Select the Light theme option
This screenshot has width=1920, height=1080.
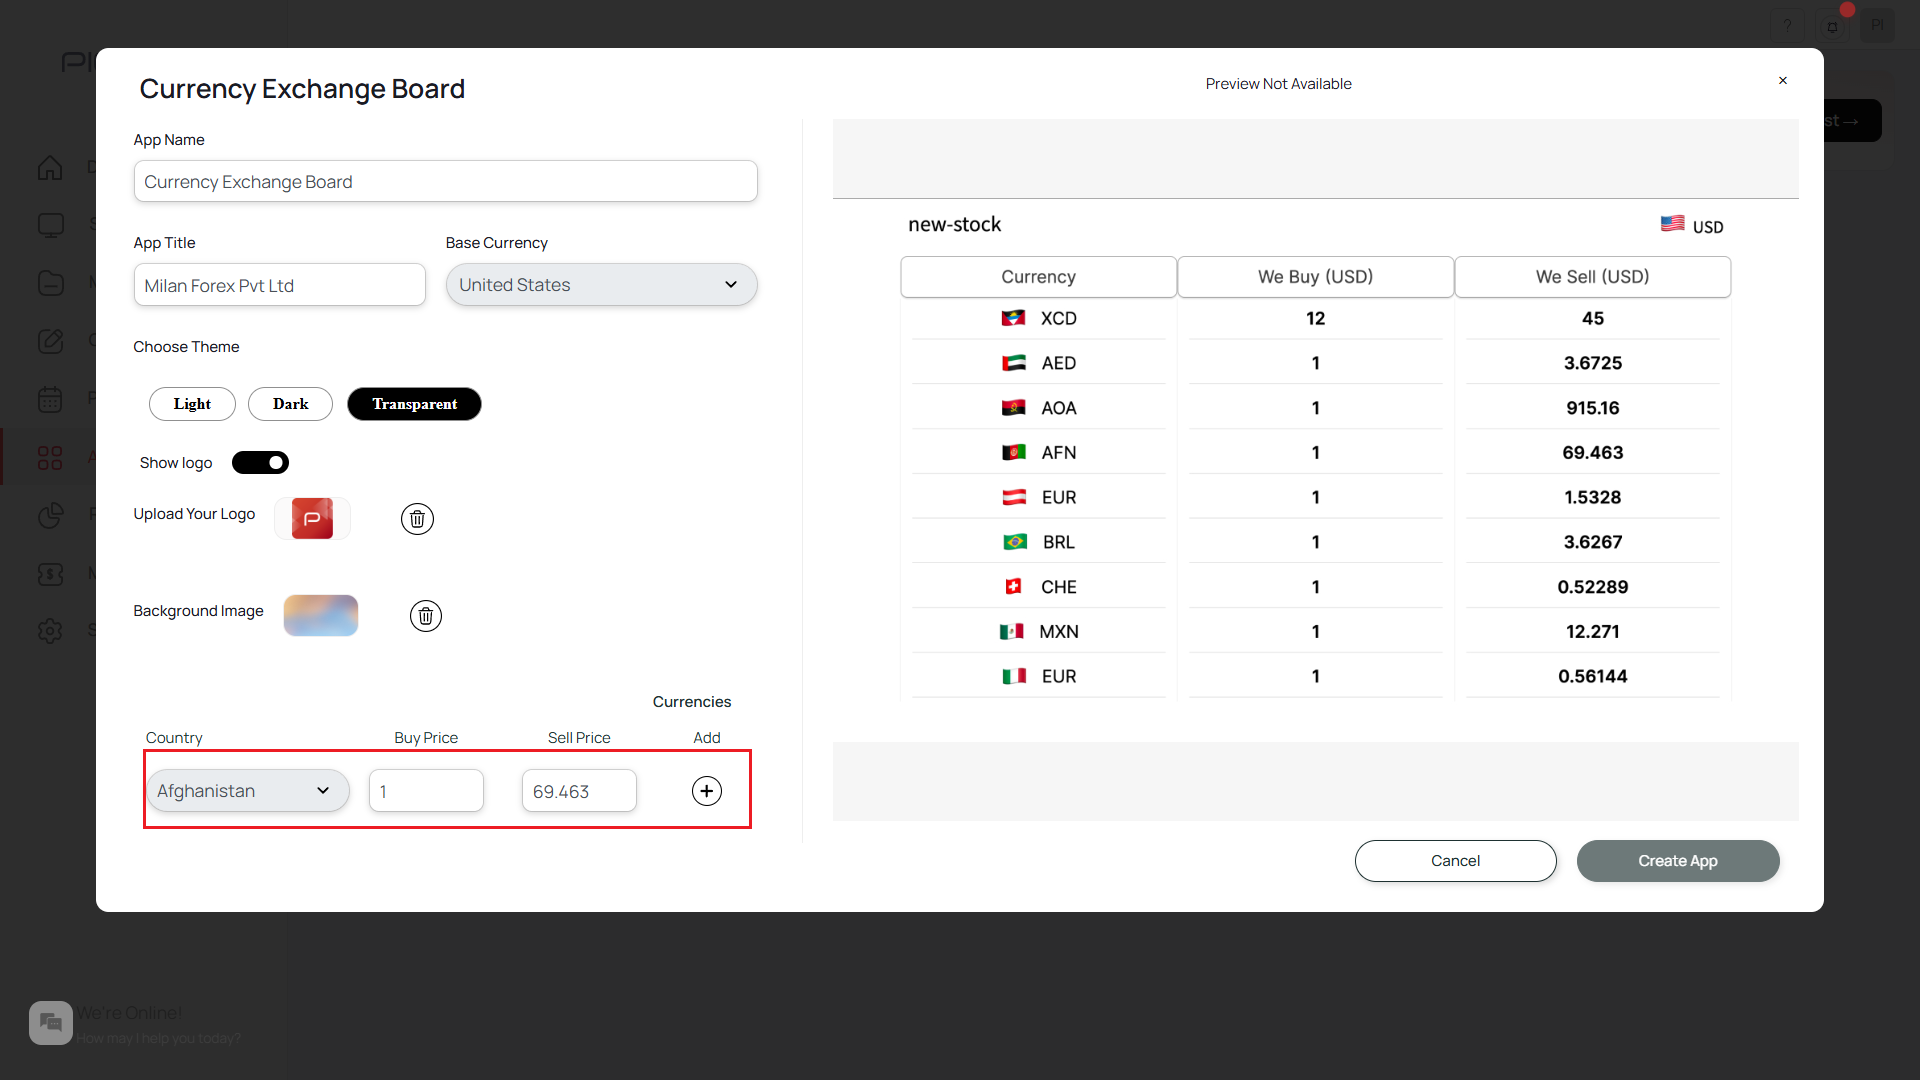[191, 404]
